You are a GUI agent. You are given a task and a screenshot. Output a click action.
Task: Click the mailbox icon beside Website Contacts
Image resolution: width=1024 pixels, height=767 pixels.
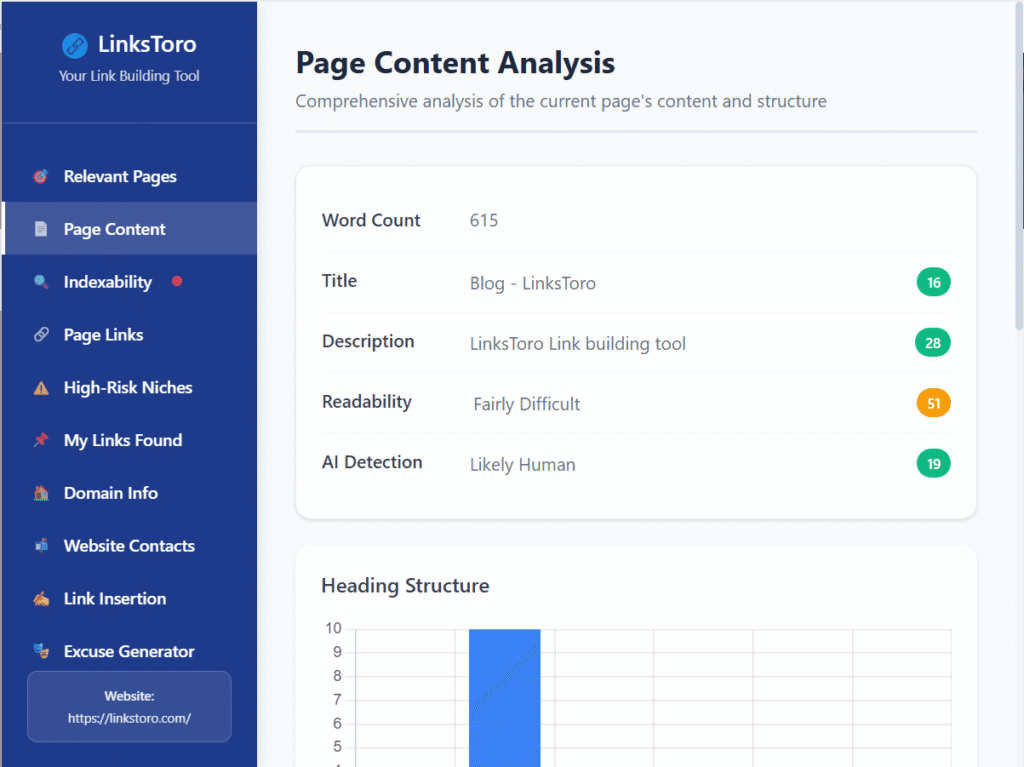click(41, 546)
